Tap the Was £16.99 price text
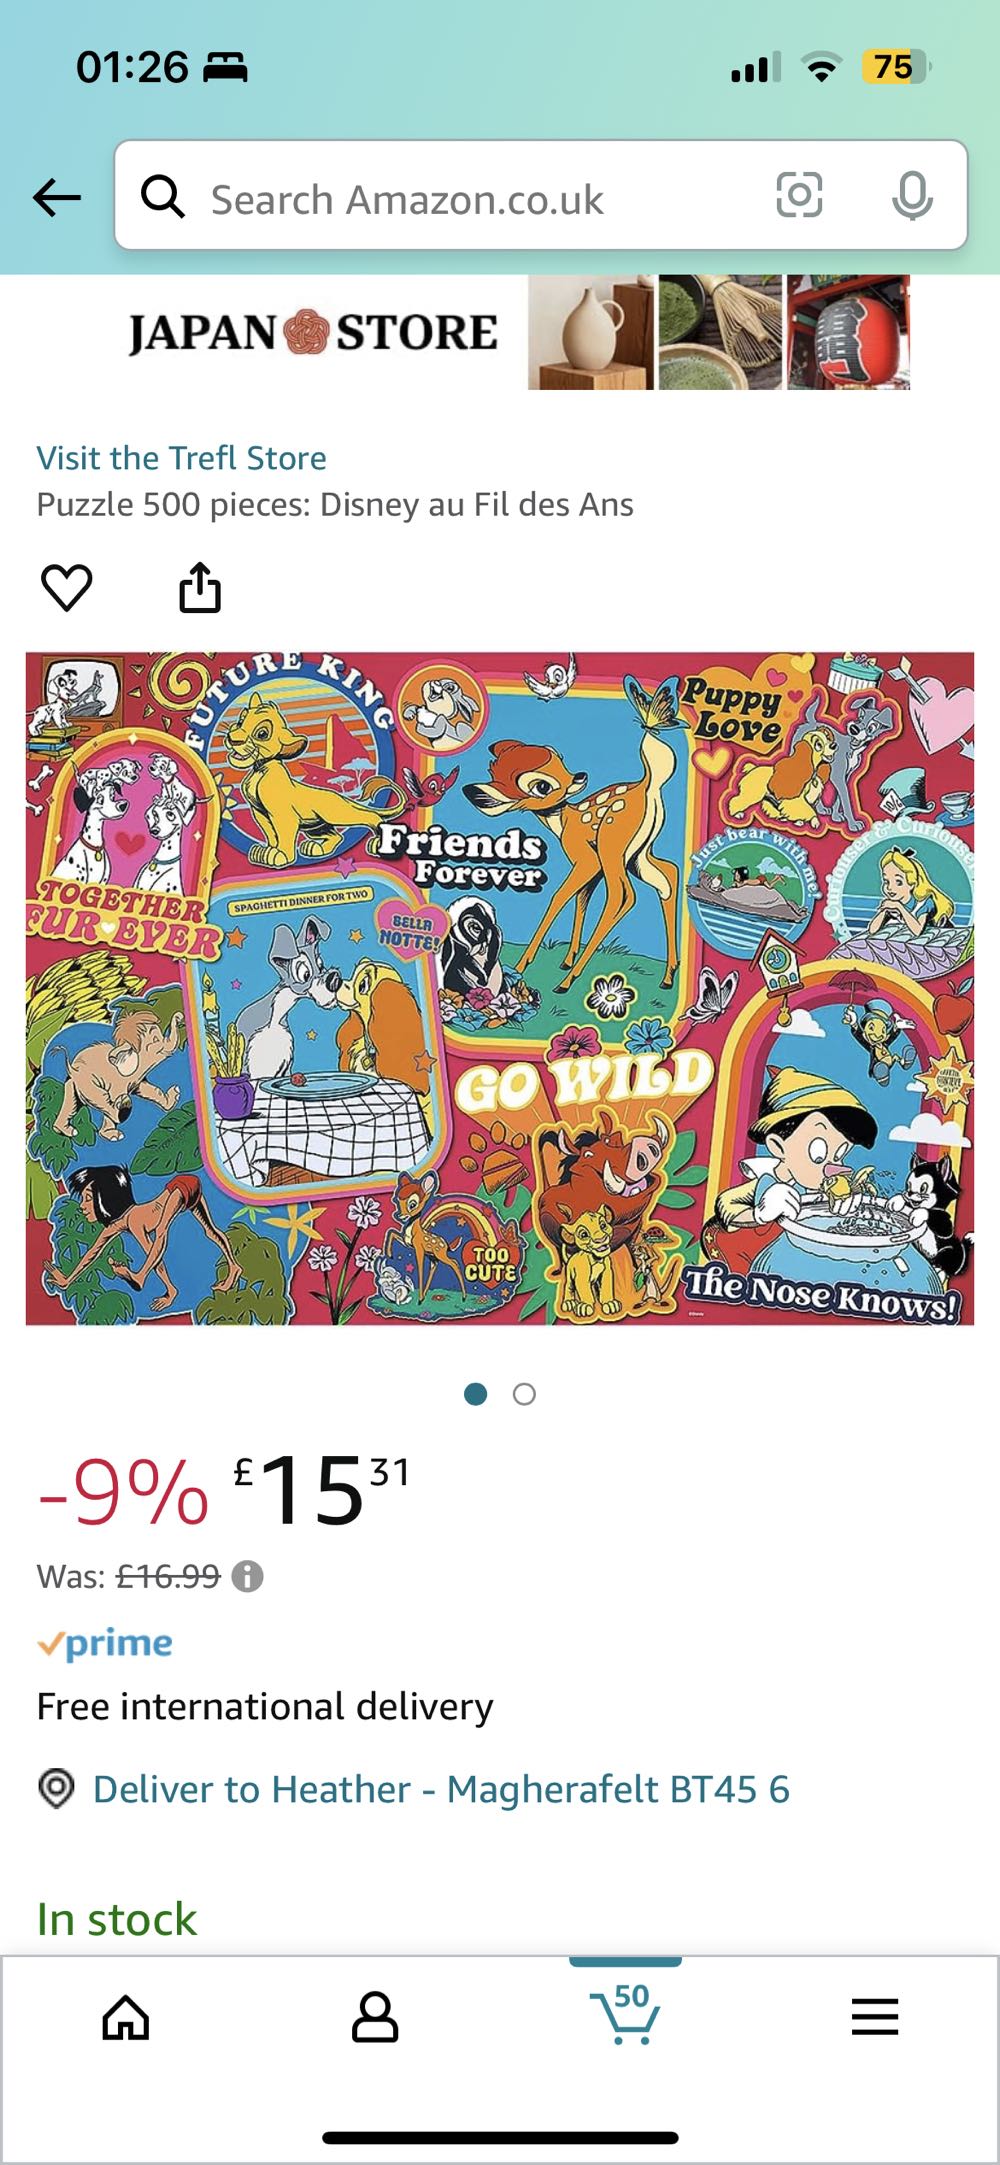 (129, 1577)
